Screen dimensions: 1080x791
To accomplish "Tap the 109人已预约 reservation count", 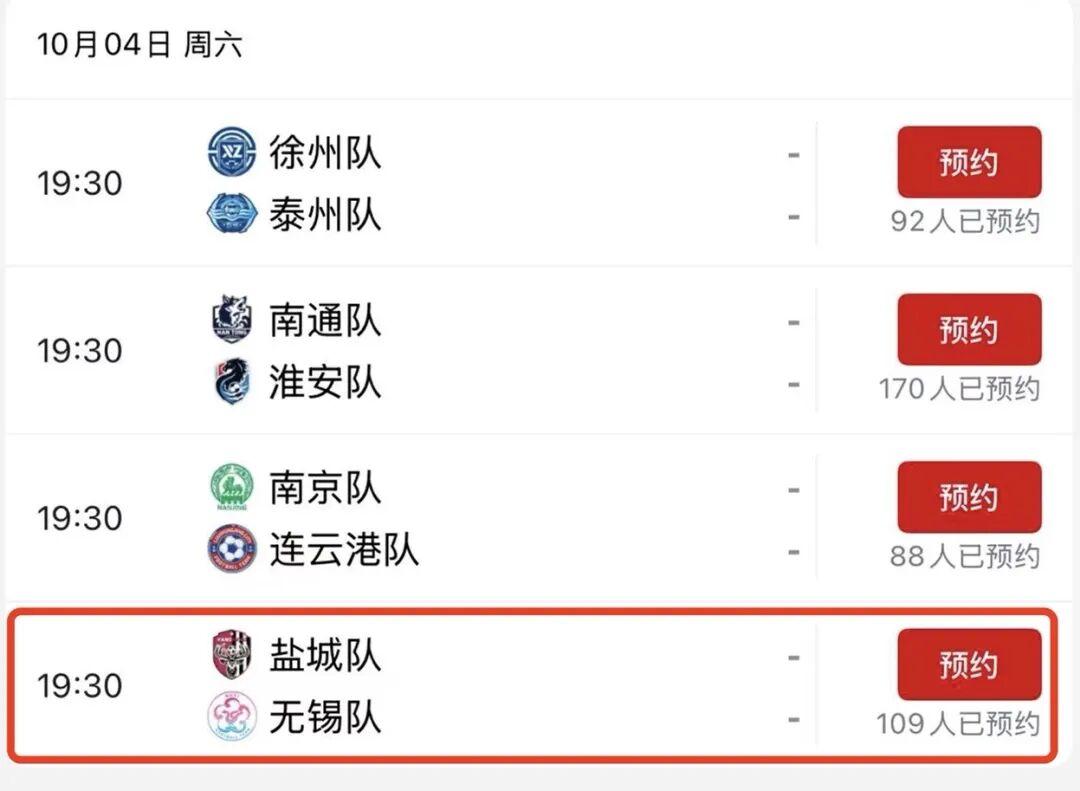I will 957,724.
